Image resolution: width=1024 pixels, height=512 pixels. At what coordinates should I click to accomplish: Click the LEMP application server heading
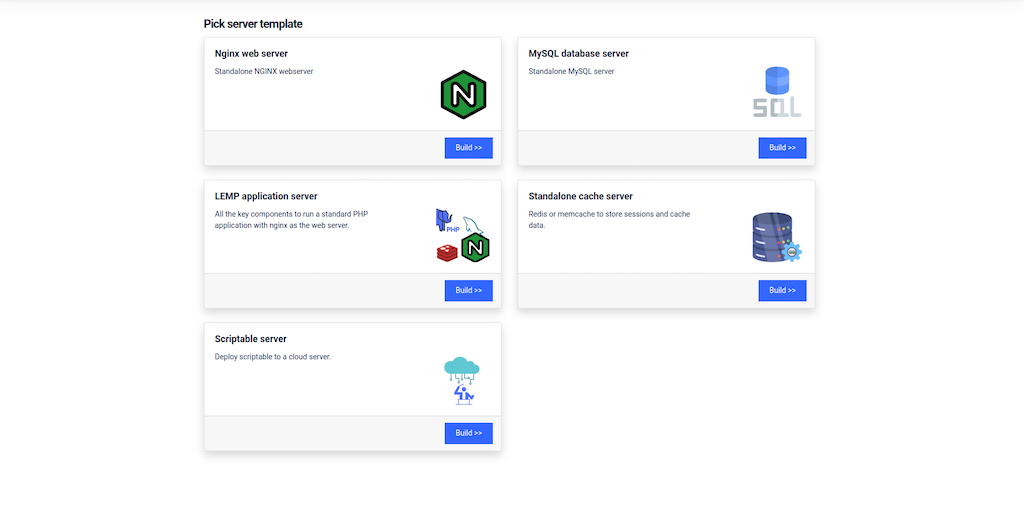(266, 197)
